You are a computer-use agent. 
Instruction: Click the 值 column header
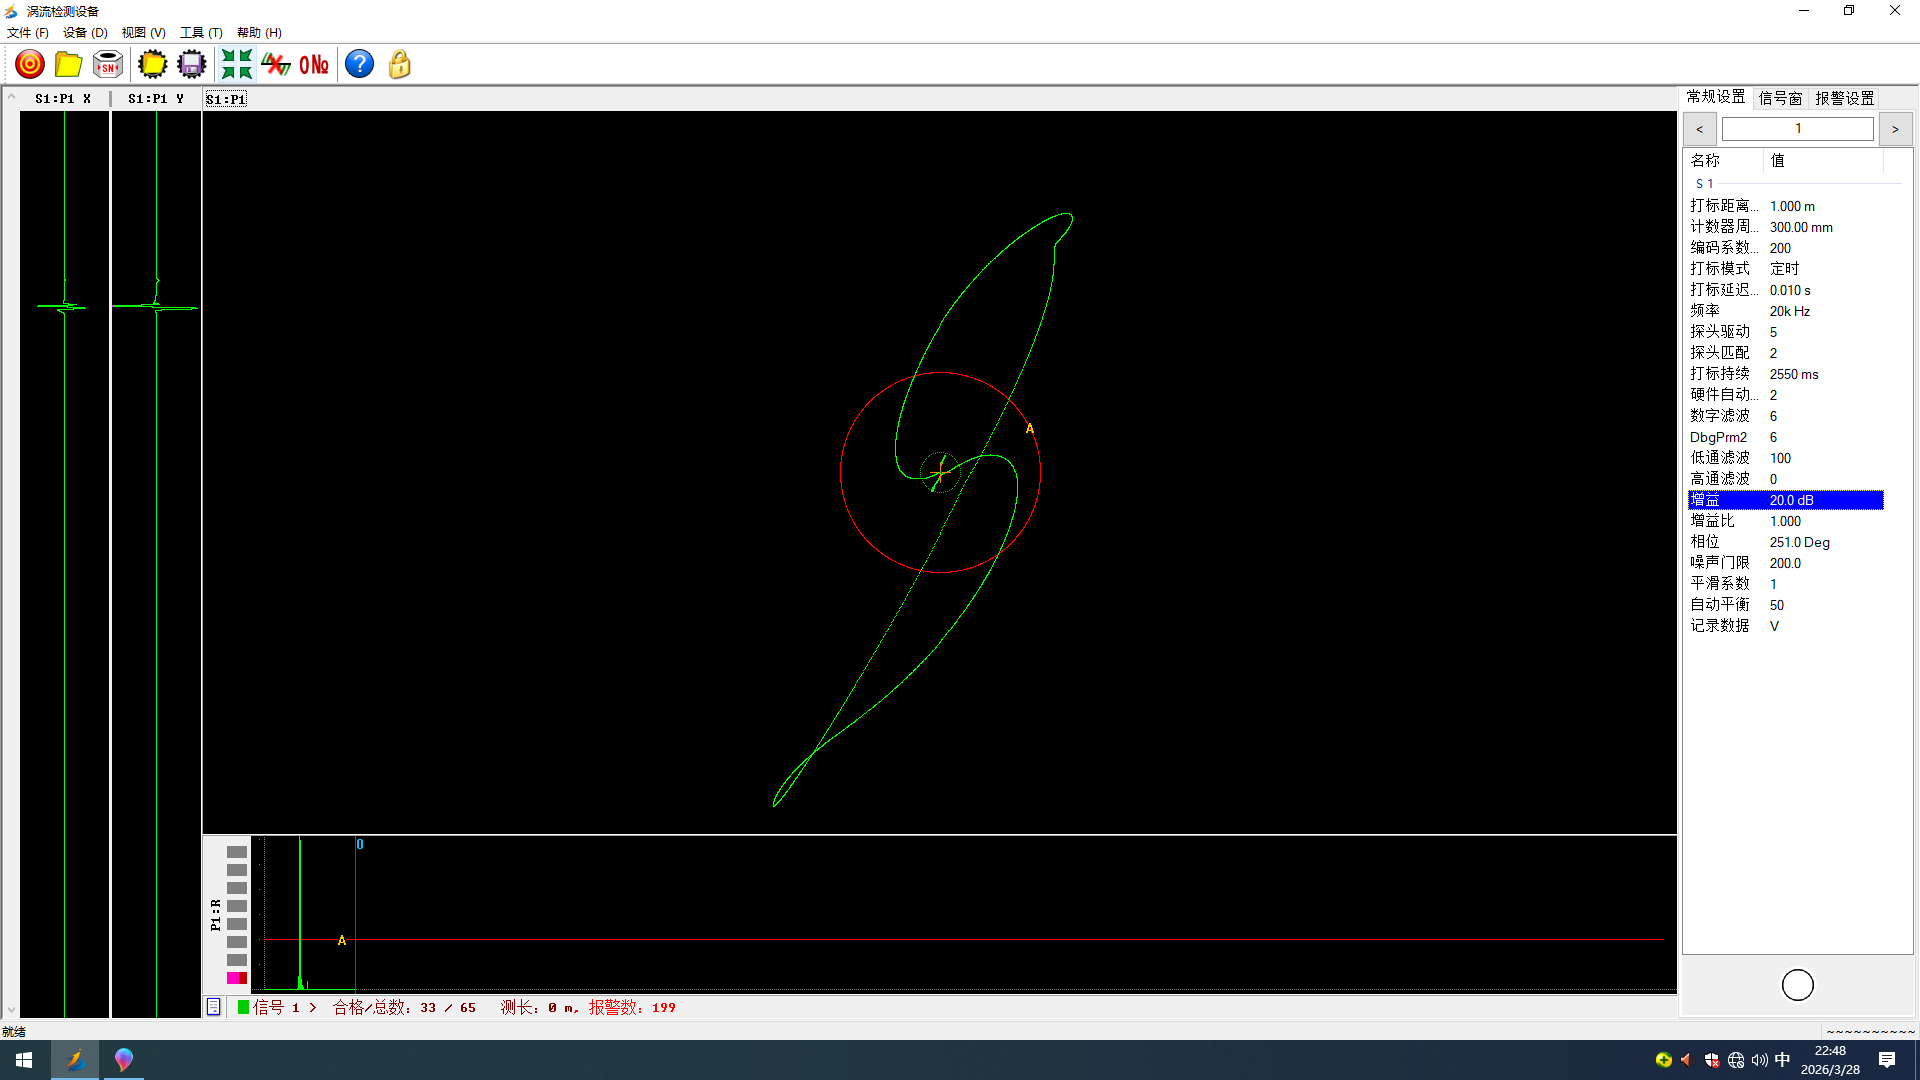point(1823,160)
